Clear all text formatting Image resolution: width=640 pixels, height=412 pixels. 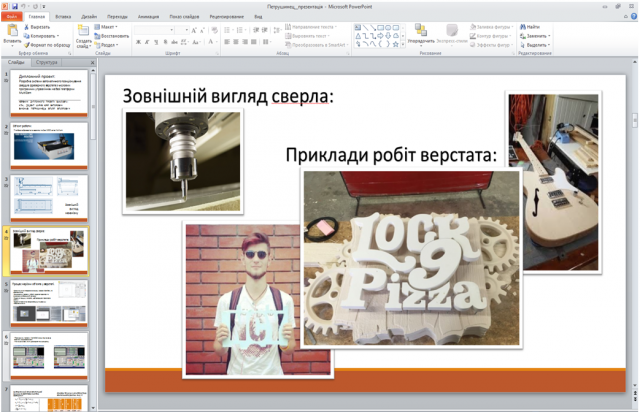pyautogui.click(x=215, y=30)
